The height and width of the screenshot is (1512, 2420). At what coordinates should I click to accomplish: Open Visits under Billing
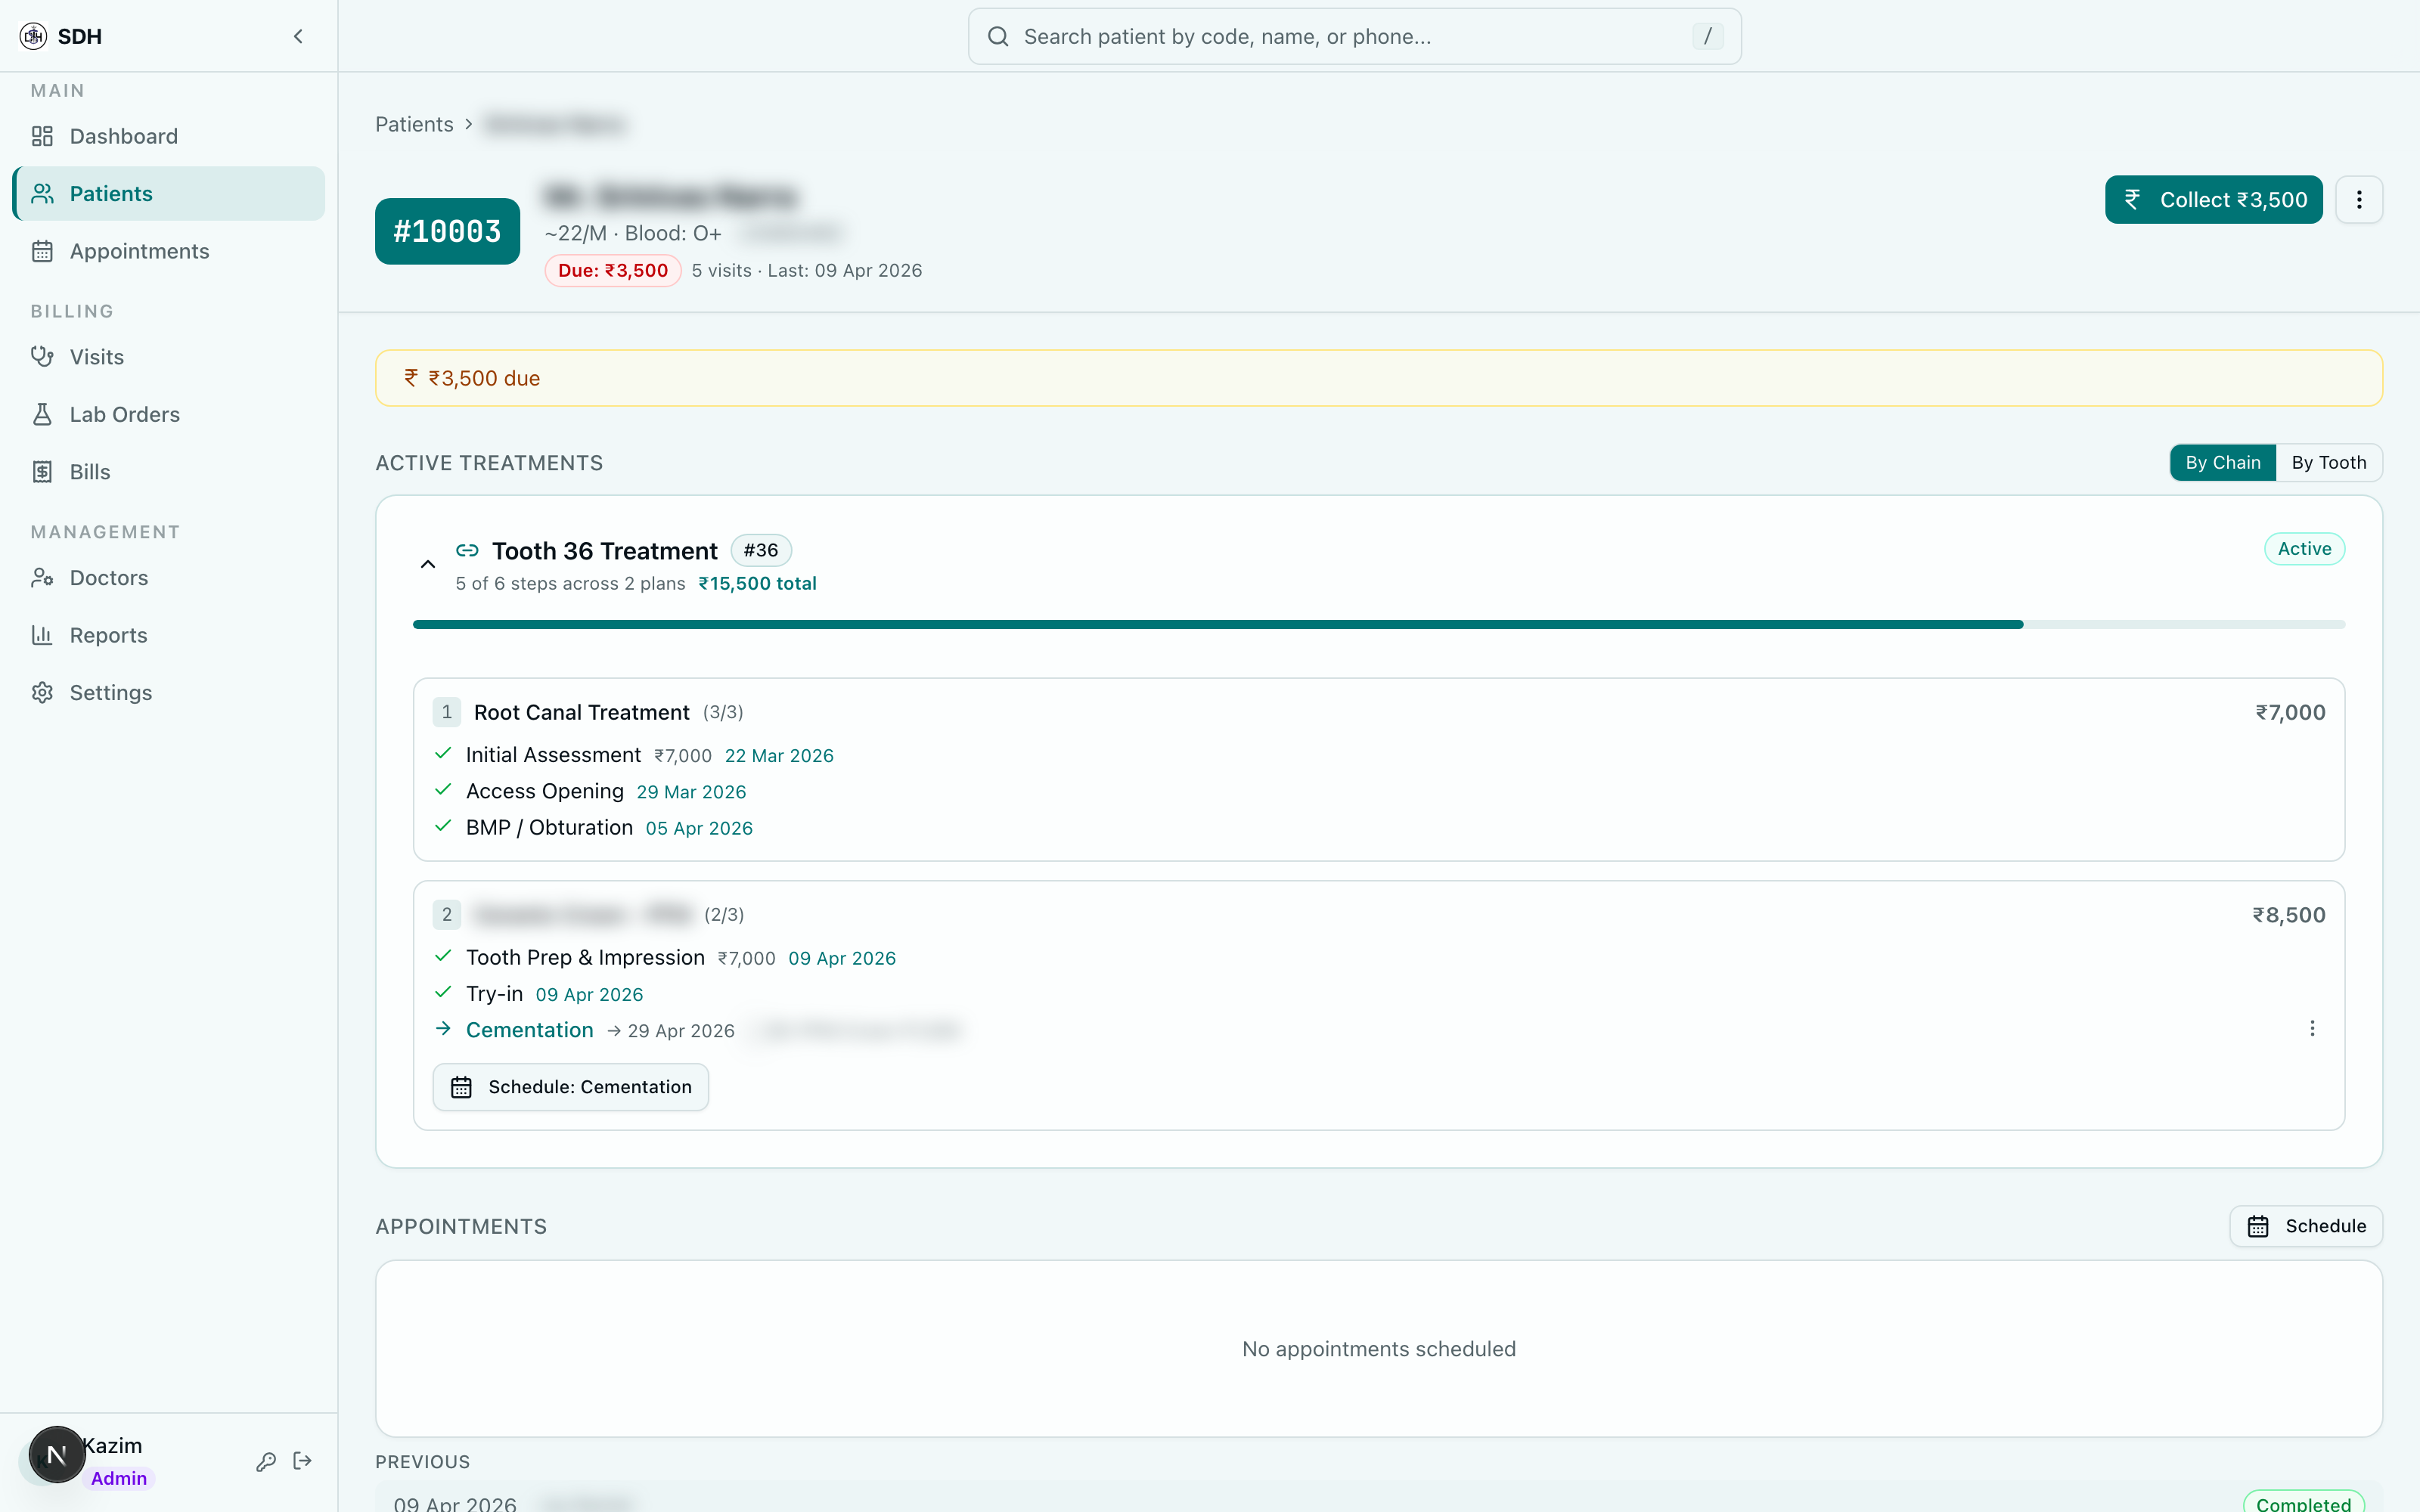coord(168,357)
